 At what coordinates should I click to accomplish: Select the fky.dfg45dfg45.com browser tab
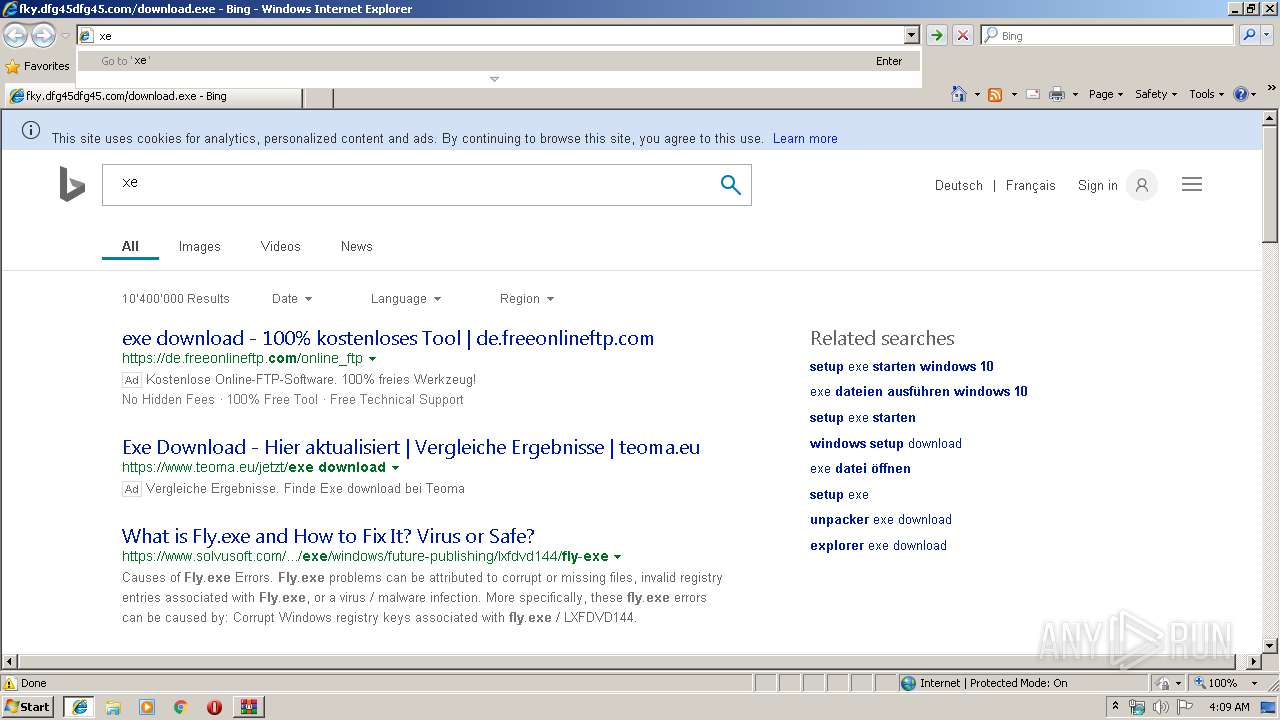coord(153,97)
